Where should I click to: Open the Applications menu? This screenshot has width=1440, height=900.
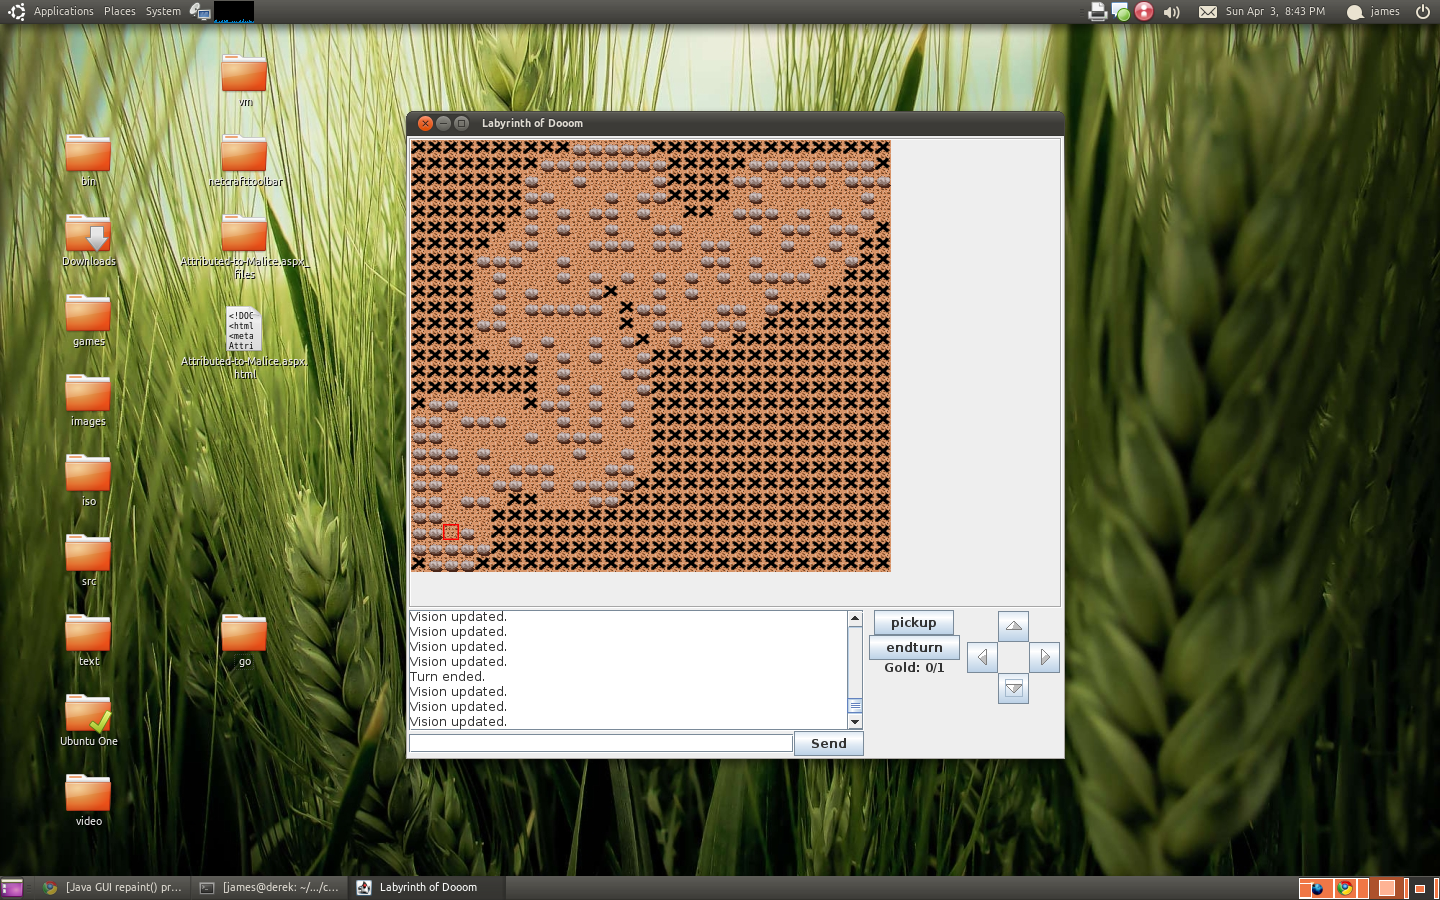tap(63, 12)
